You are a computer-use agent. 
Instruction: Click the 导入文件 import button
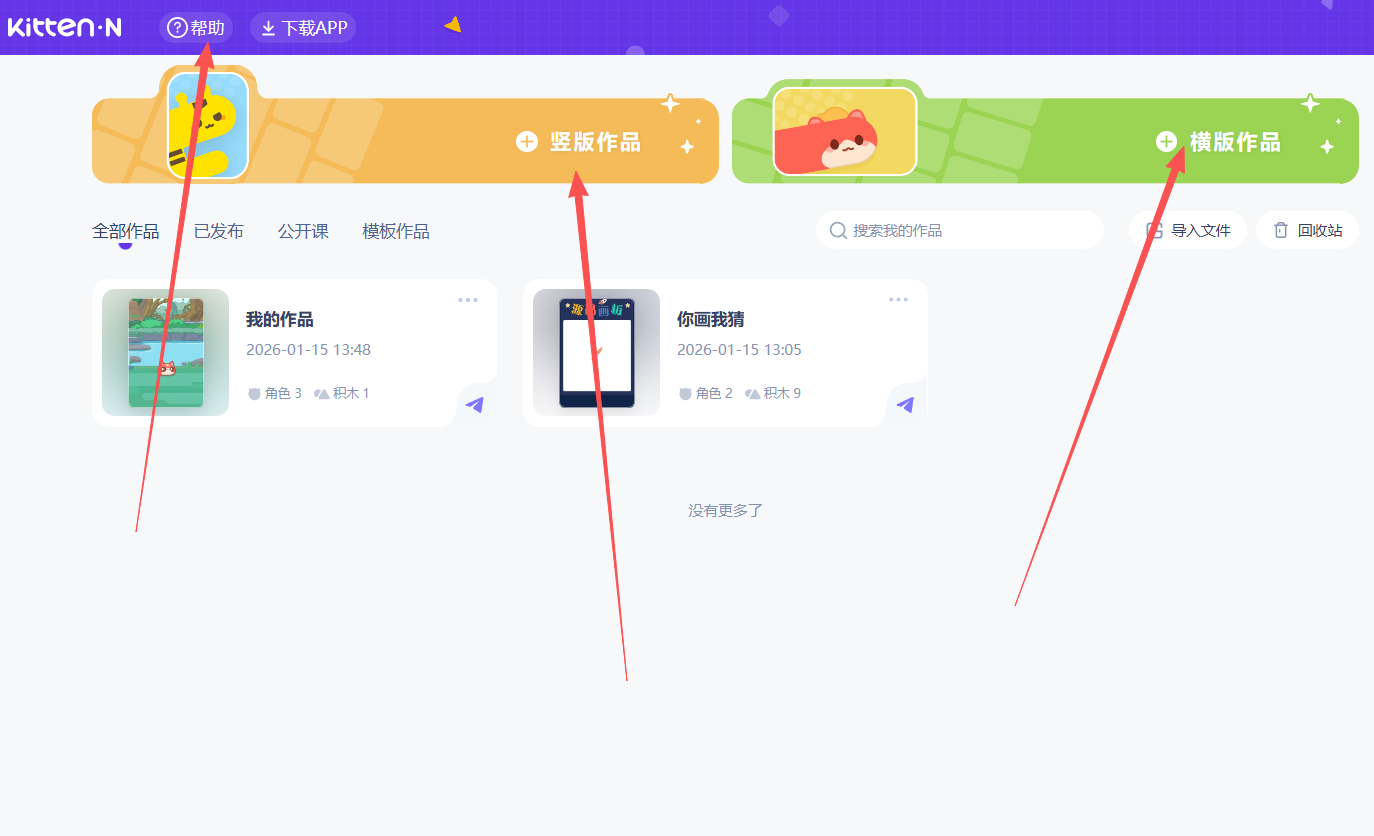pyautogui.click(x=1188, y=230)
